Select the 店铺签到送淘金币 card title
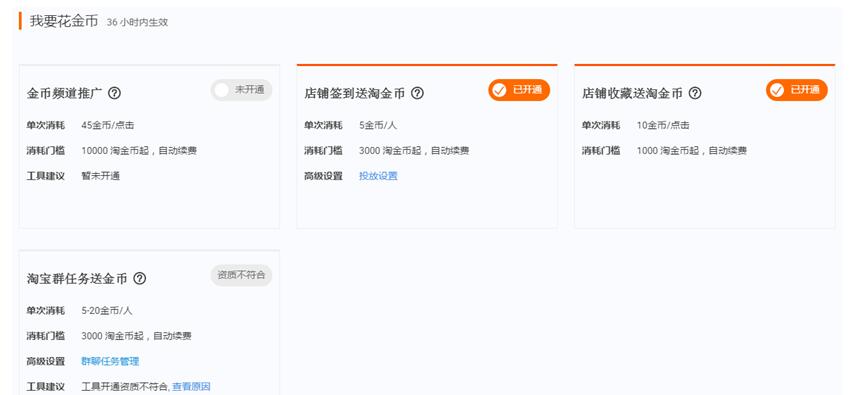 pyautogui.click(x=355, y=93)
